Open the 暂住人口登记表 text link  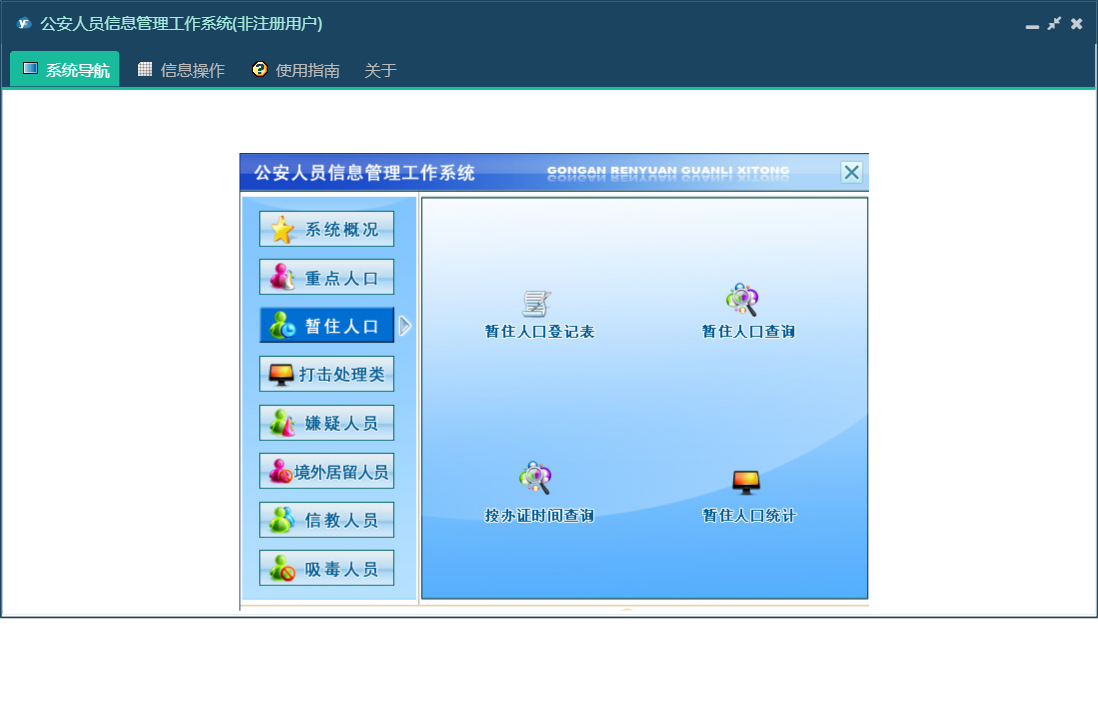pyautogui.click(x=539, y=332)
